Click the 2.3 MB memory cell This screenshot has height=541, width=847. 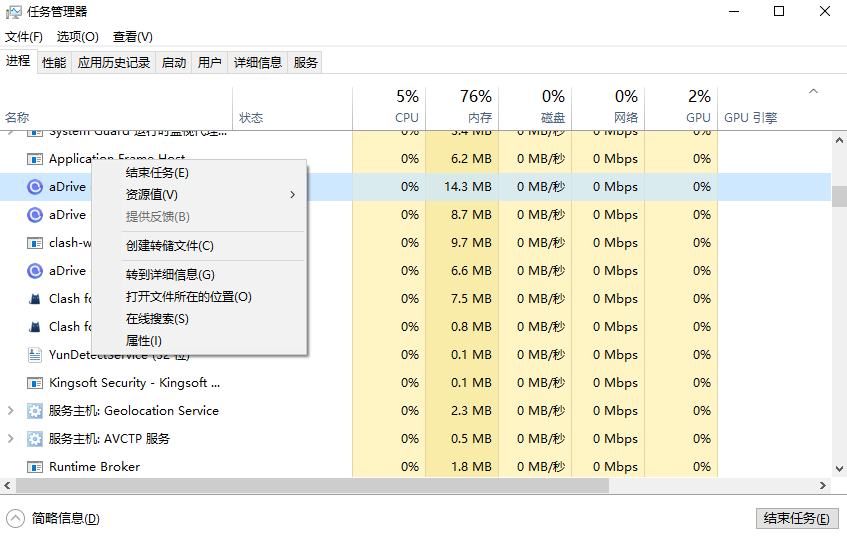(462, 411)
